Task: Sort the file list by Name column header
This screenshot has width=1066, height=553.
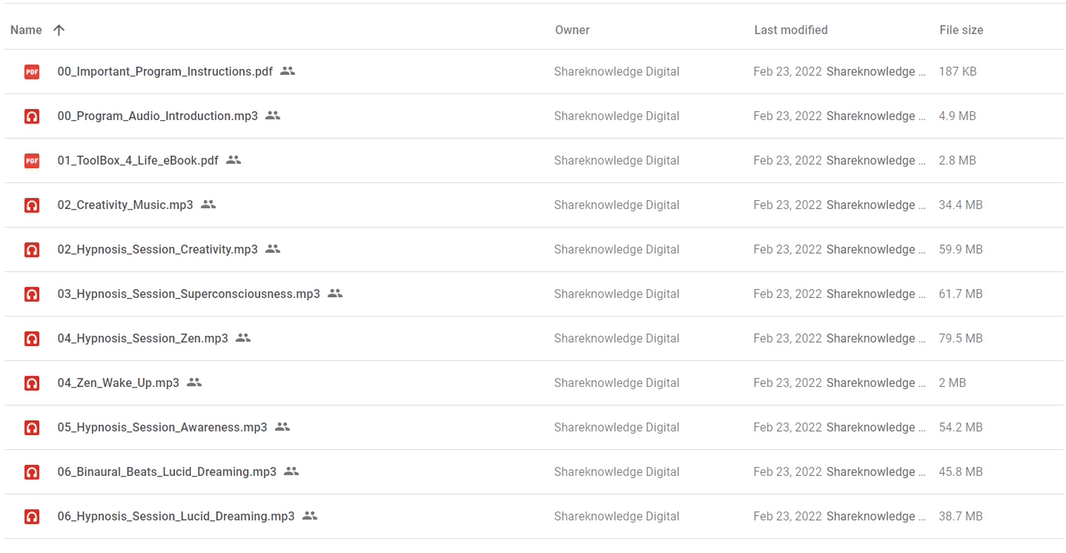Action: [26, 30]
